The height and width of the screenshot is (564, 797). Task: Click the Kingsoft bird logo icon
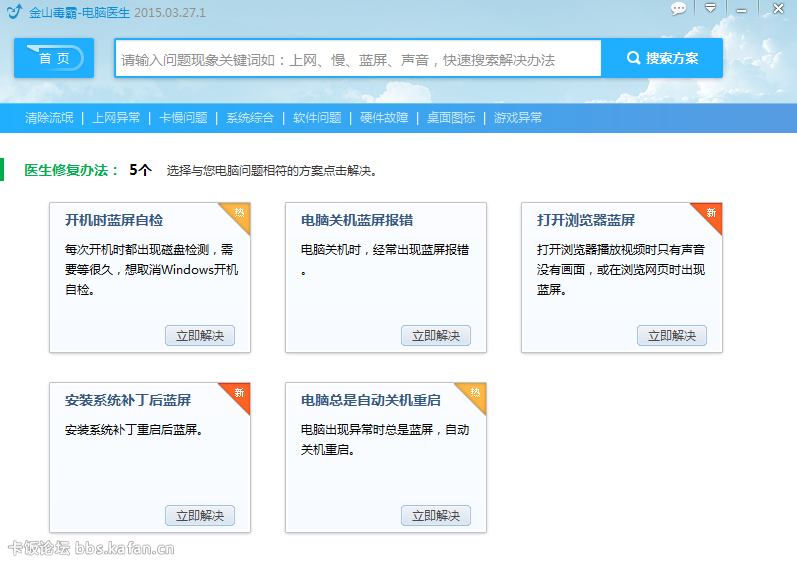[15, 11]
